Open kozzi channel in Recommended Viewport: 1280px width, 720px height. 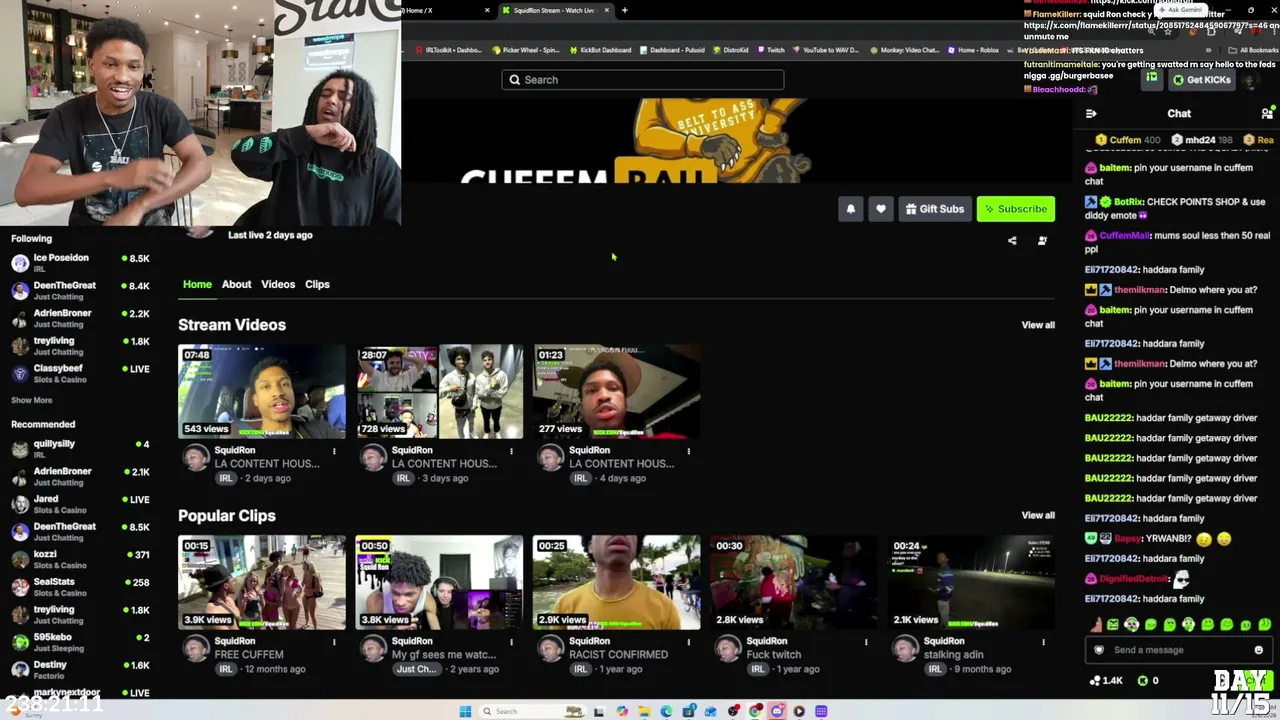coord(80,559)
